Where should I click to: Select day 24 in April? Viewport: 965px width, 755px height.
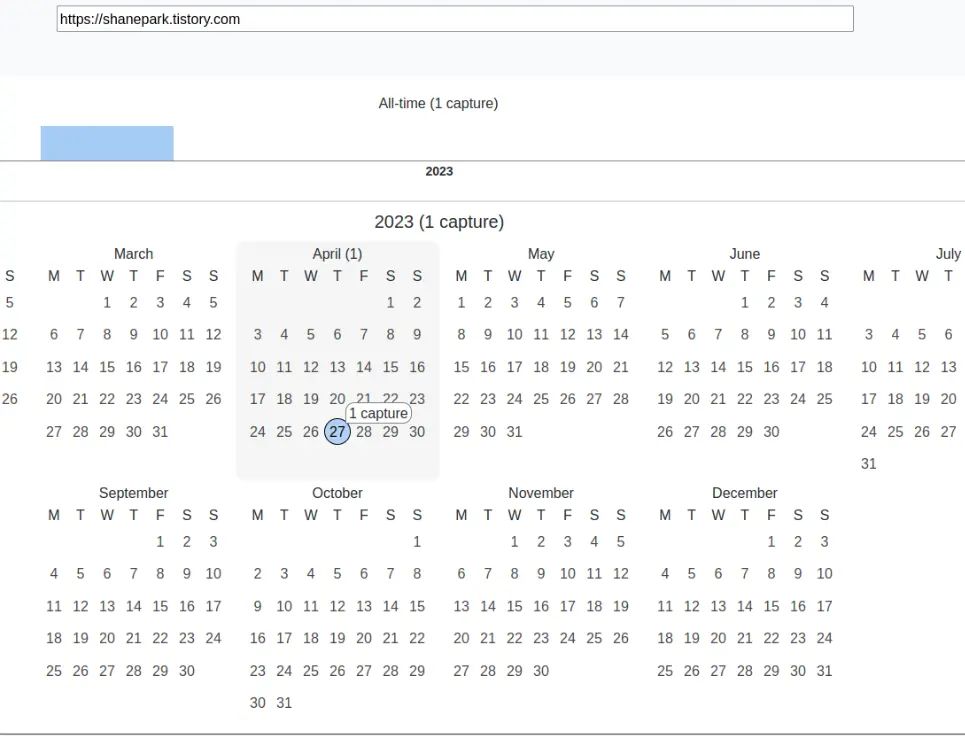coord(257,432)
